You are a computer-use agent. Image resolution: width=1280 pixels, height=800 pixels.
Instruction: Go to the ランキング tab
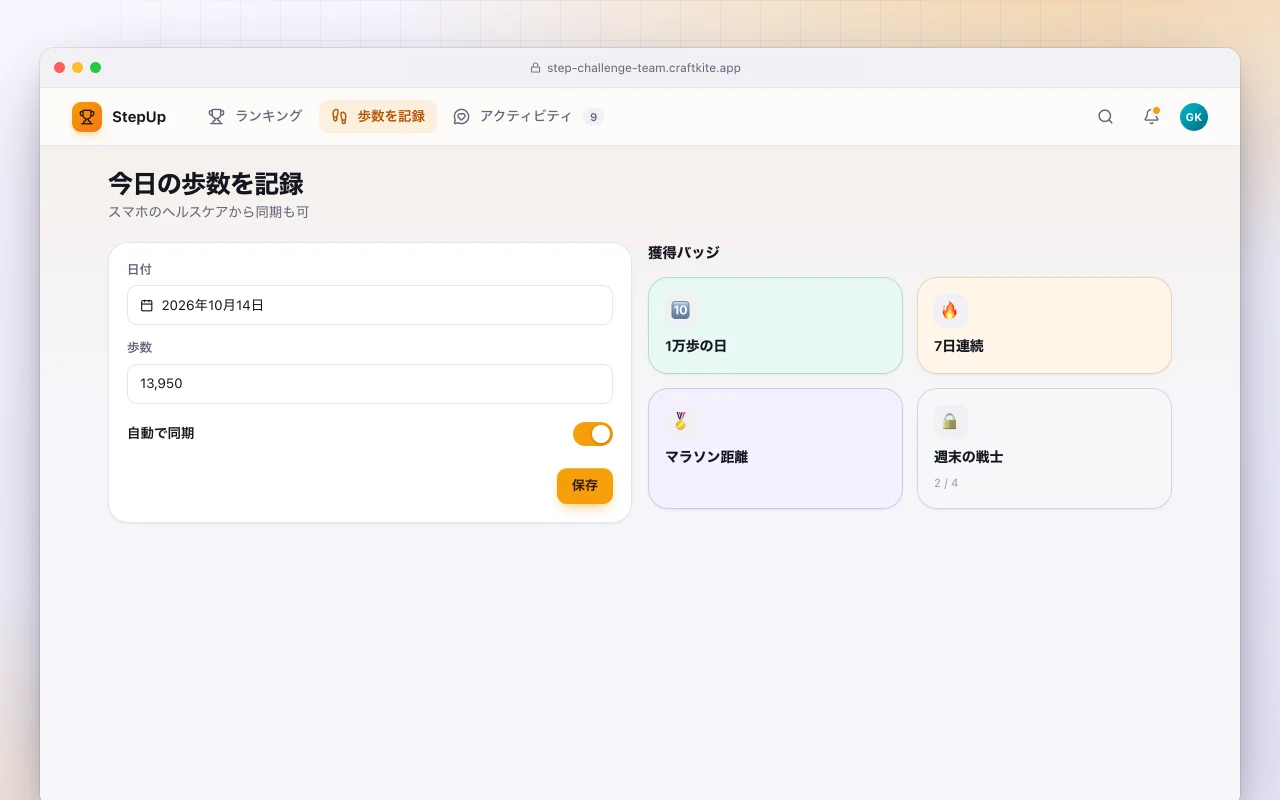(255, 116)
